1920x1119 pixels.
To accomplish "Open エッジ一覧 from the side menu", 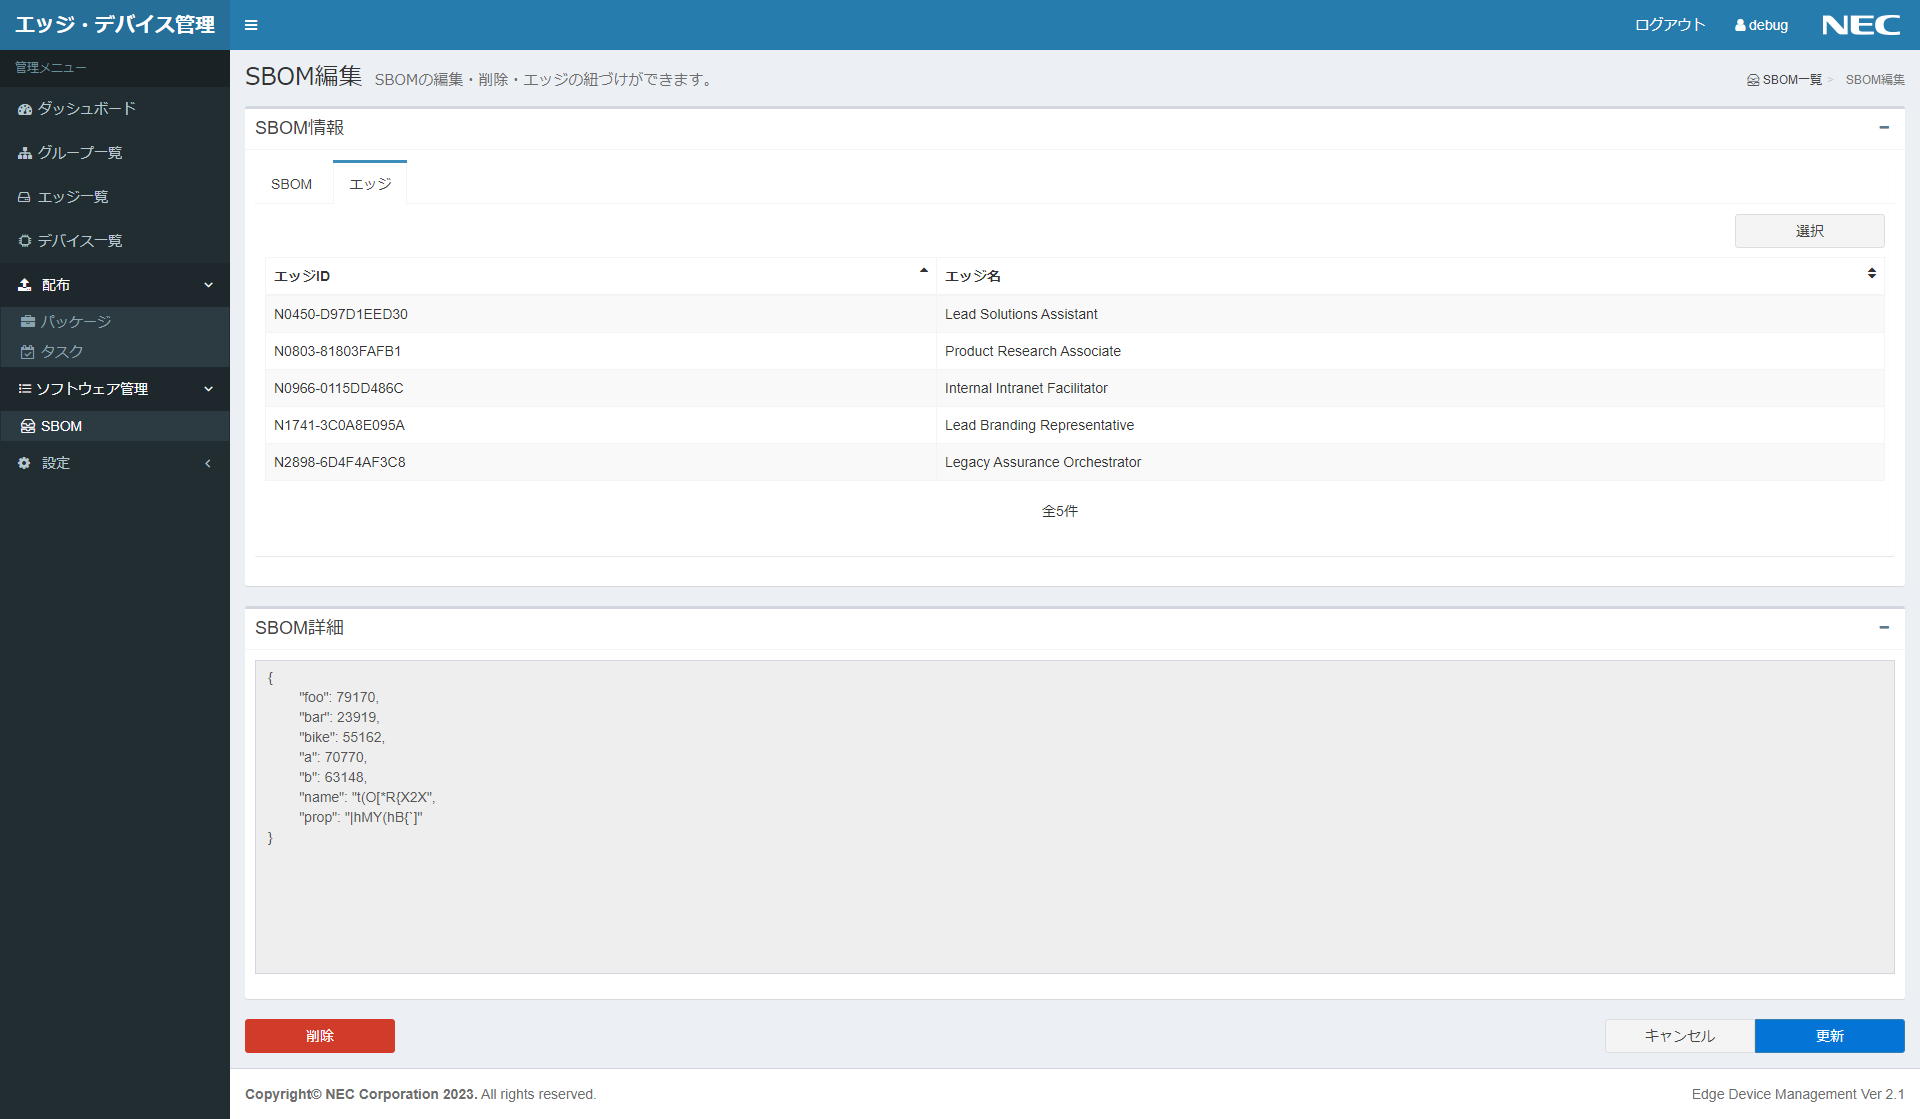I will (x=73, y=197).
